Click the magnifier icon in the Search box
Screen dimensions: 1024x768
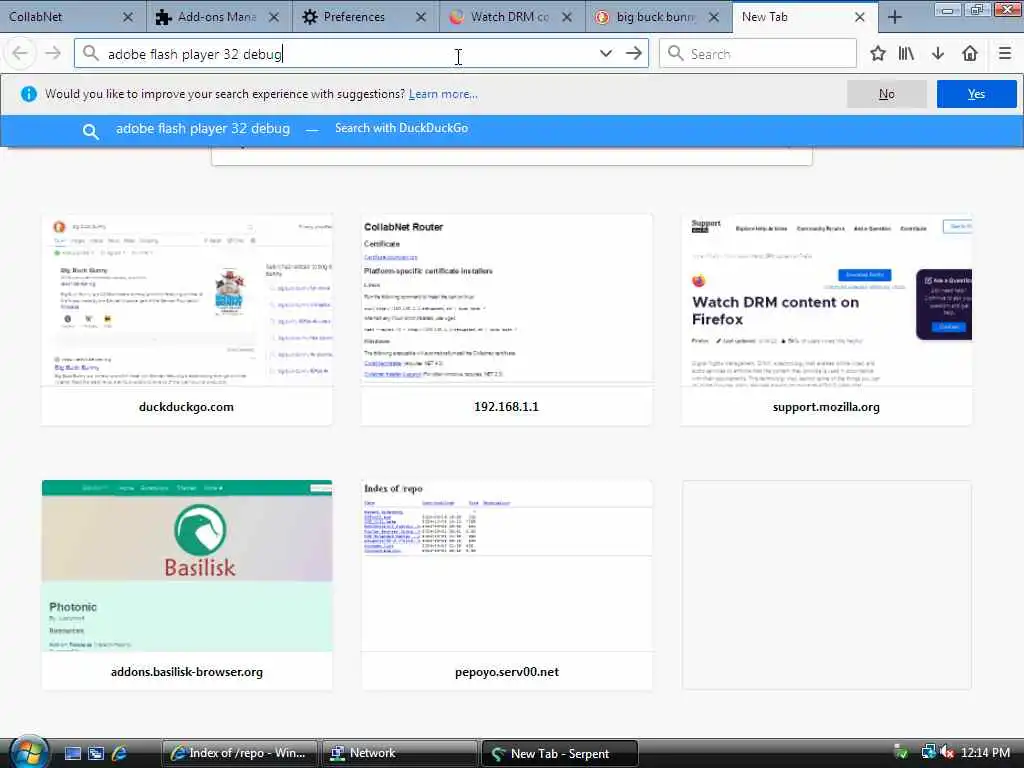675,54
